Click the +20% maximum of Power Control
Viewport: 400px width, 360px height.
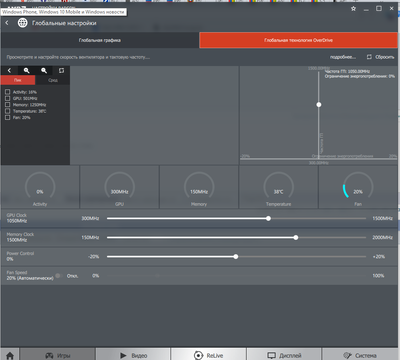379,257
